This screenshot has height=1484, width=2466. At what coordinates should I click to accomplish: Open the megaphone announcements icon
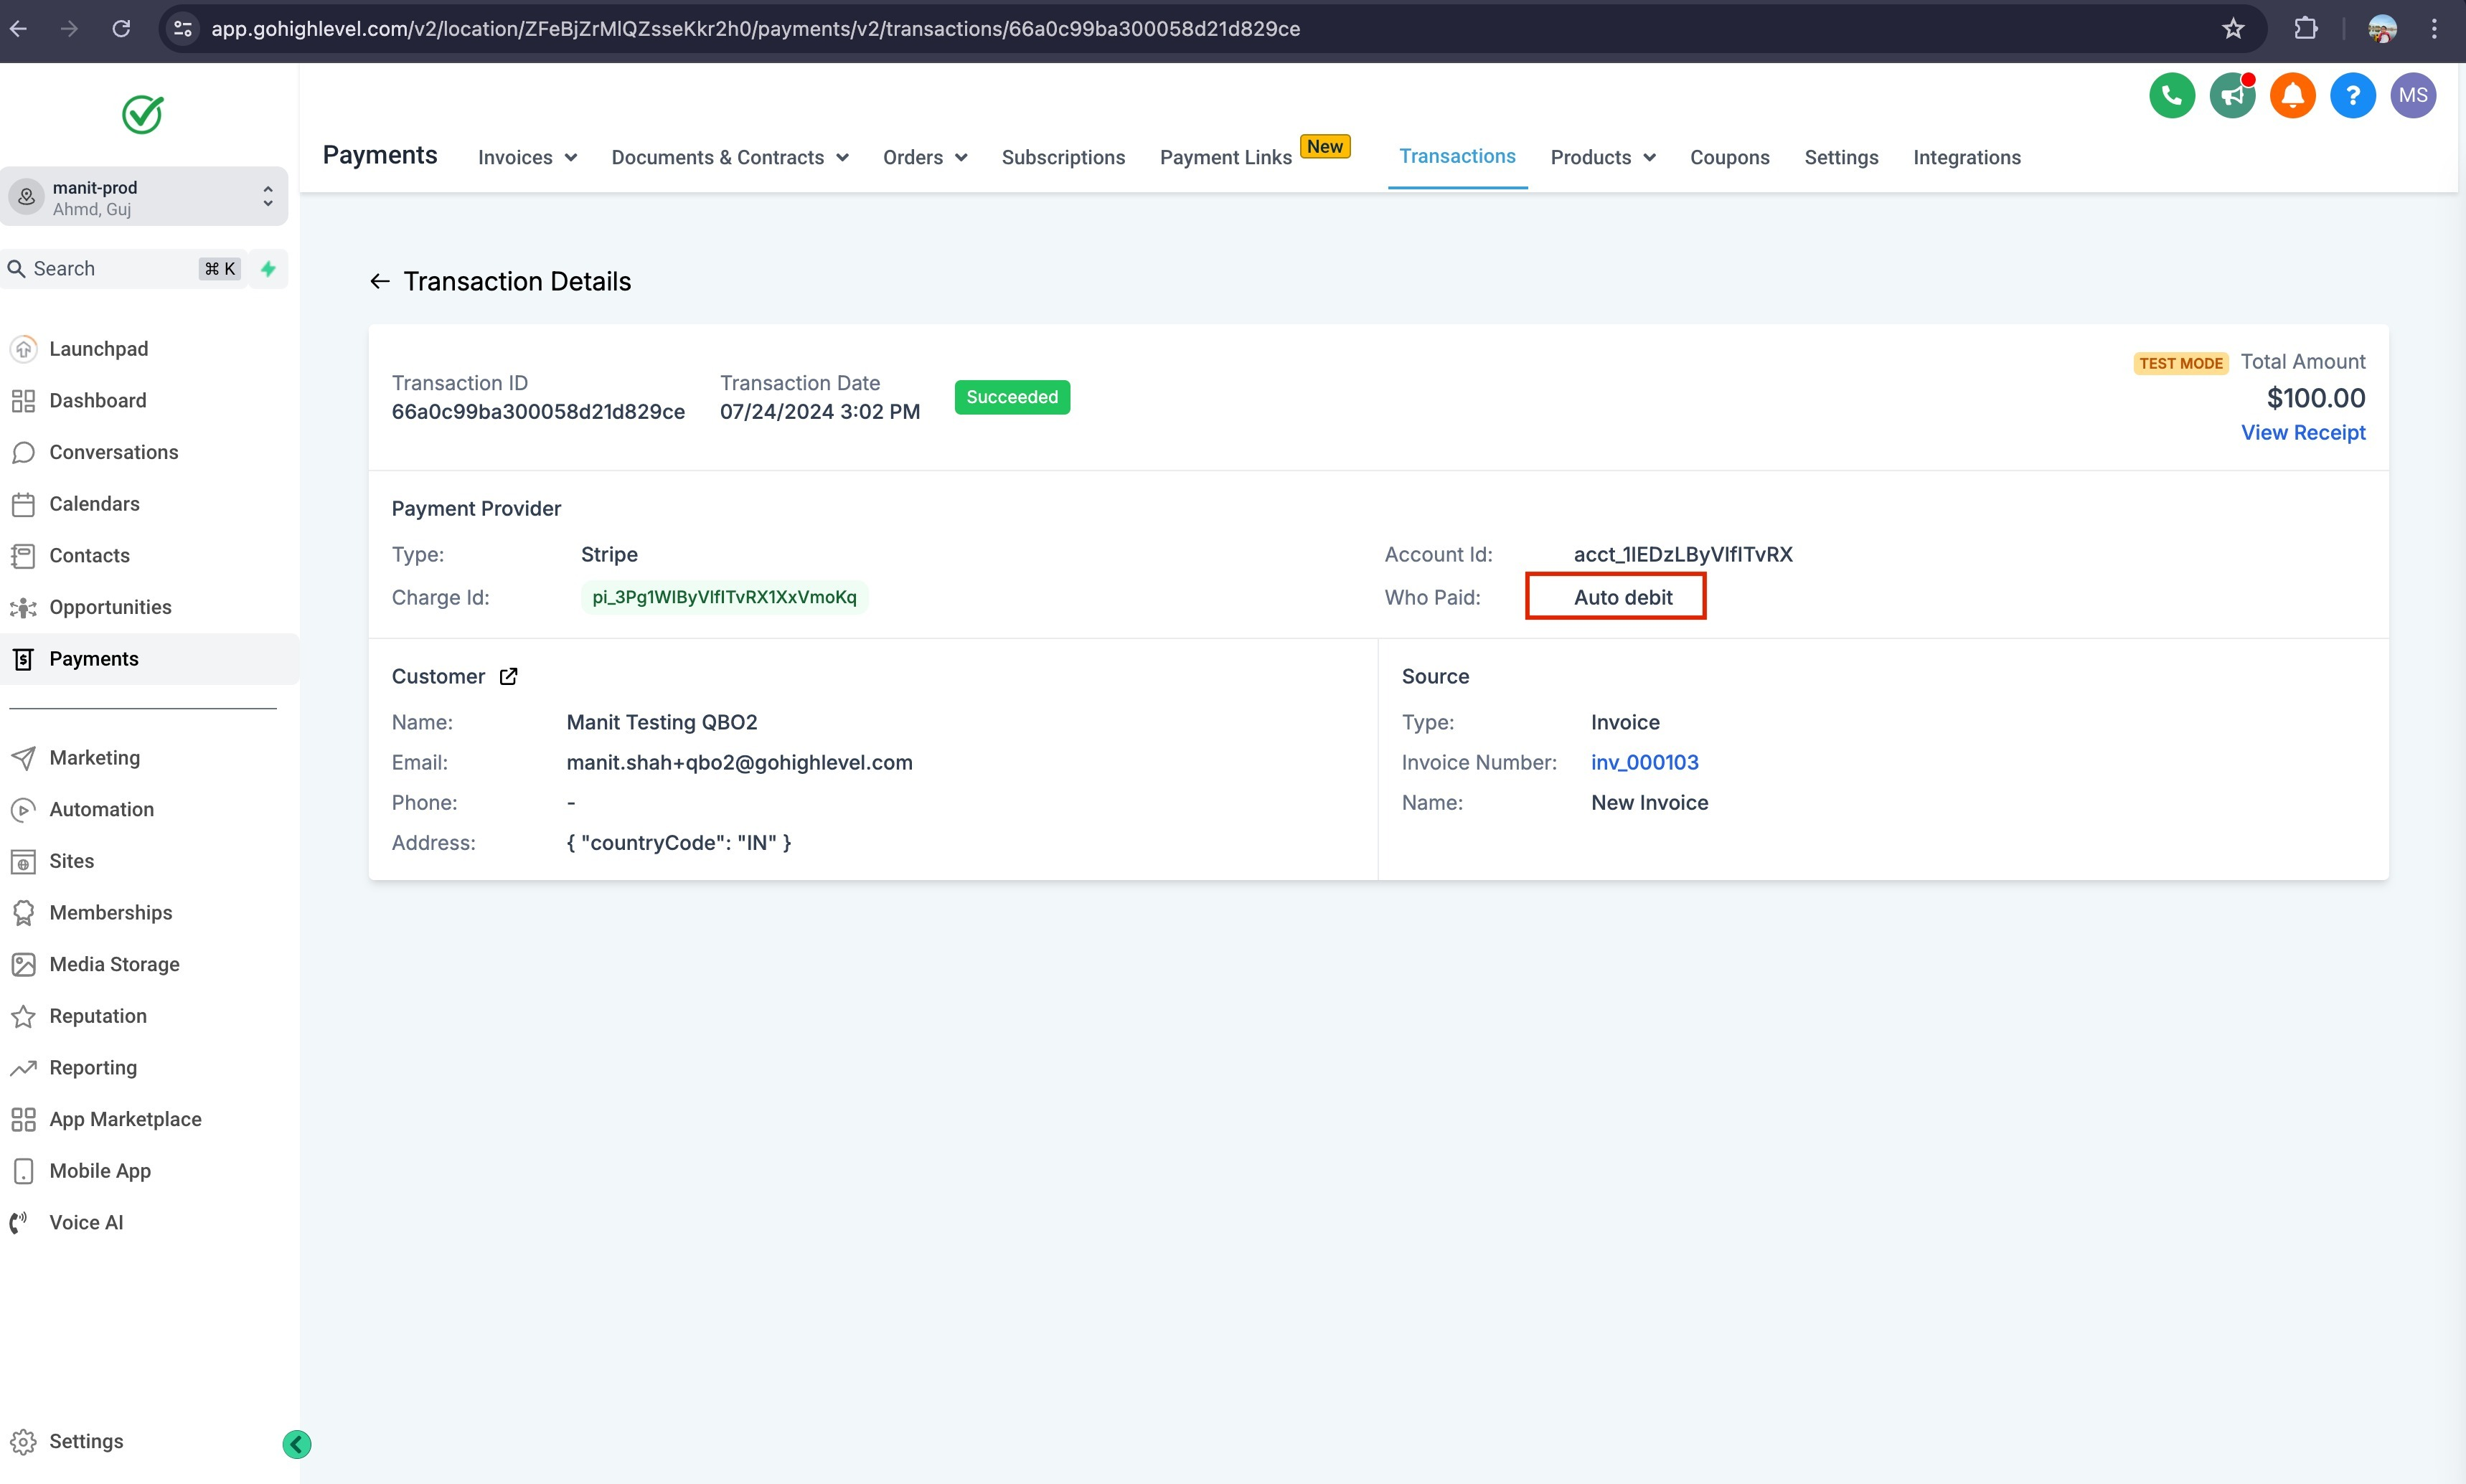pos(2231,96)
